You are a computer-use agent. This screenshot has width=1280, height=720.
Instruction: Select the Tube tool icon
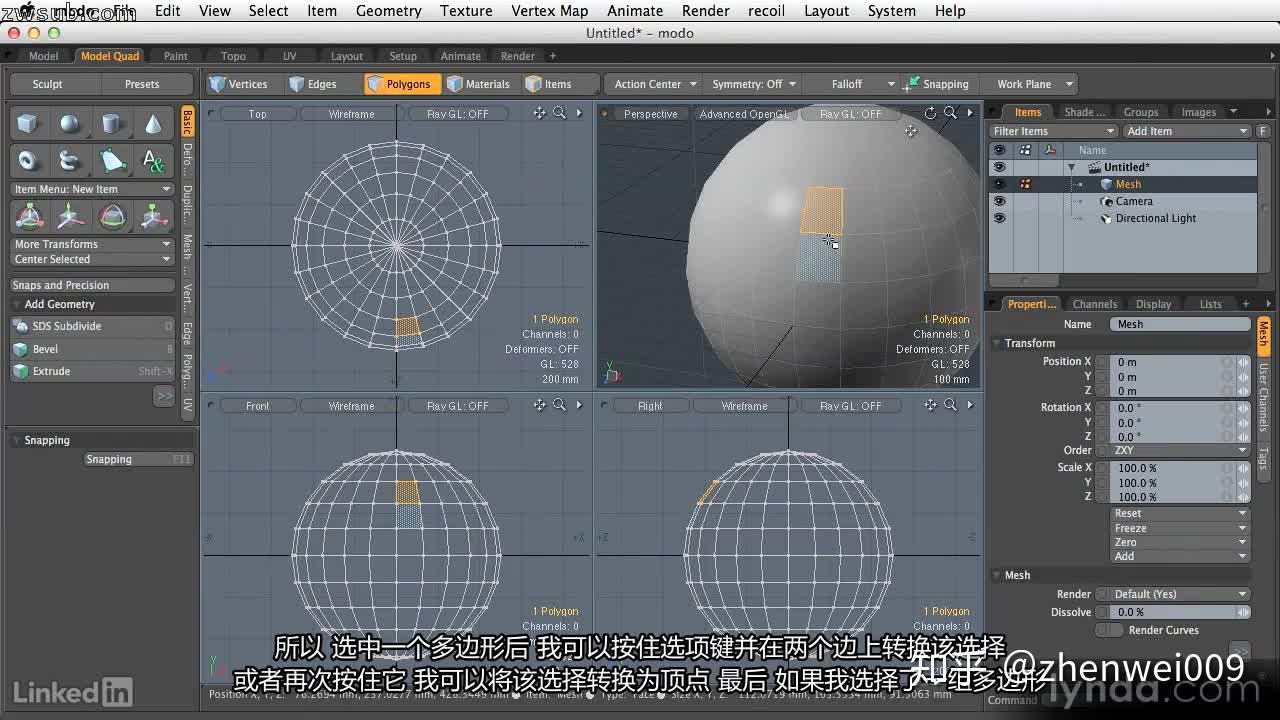(70, 160)
